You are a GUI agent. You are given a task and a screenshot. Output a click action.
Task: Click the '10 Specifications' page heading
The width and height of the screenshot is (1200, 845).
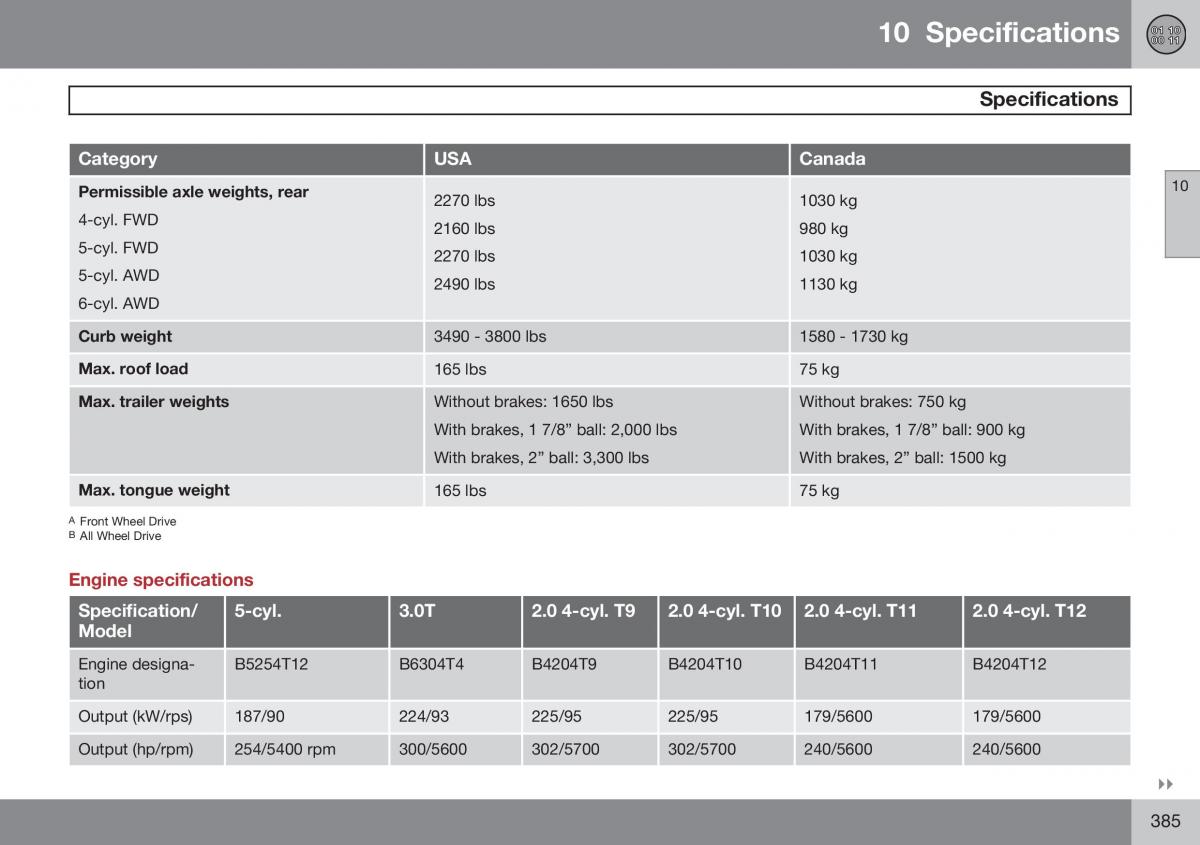click(x=998, y=33)
